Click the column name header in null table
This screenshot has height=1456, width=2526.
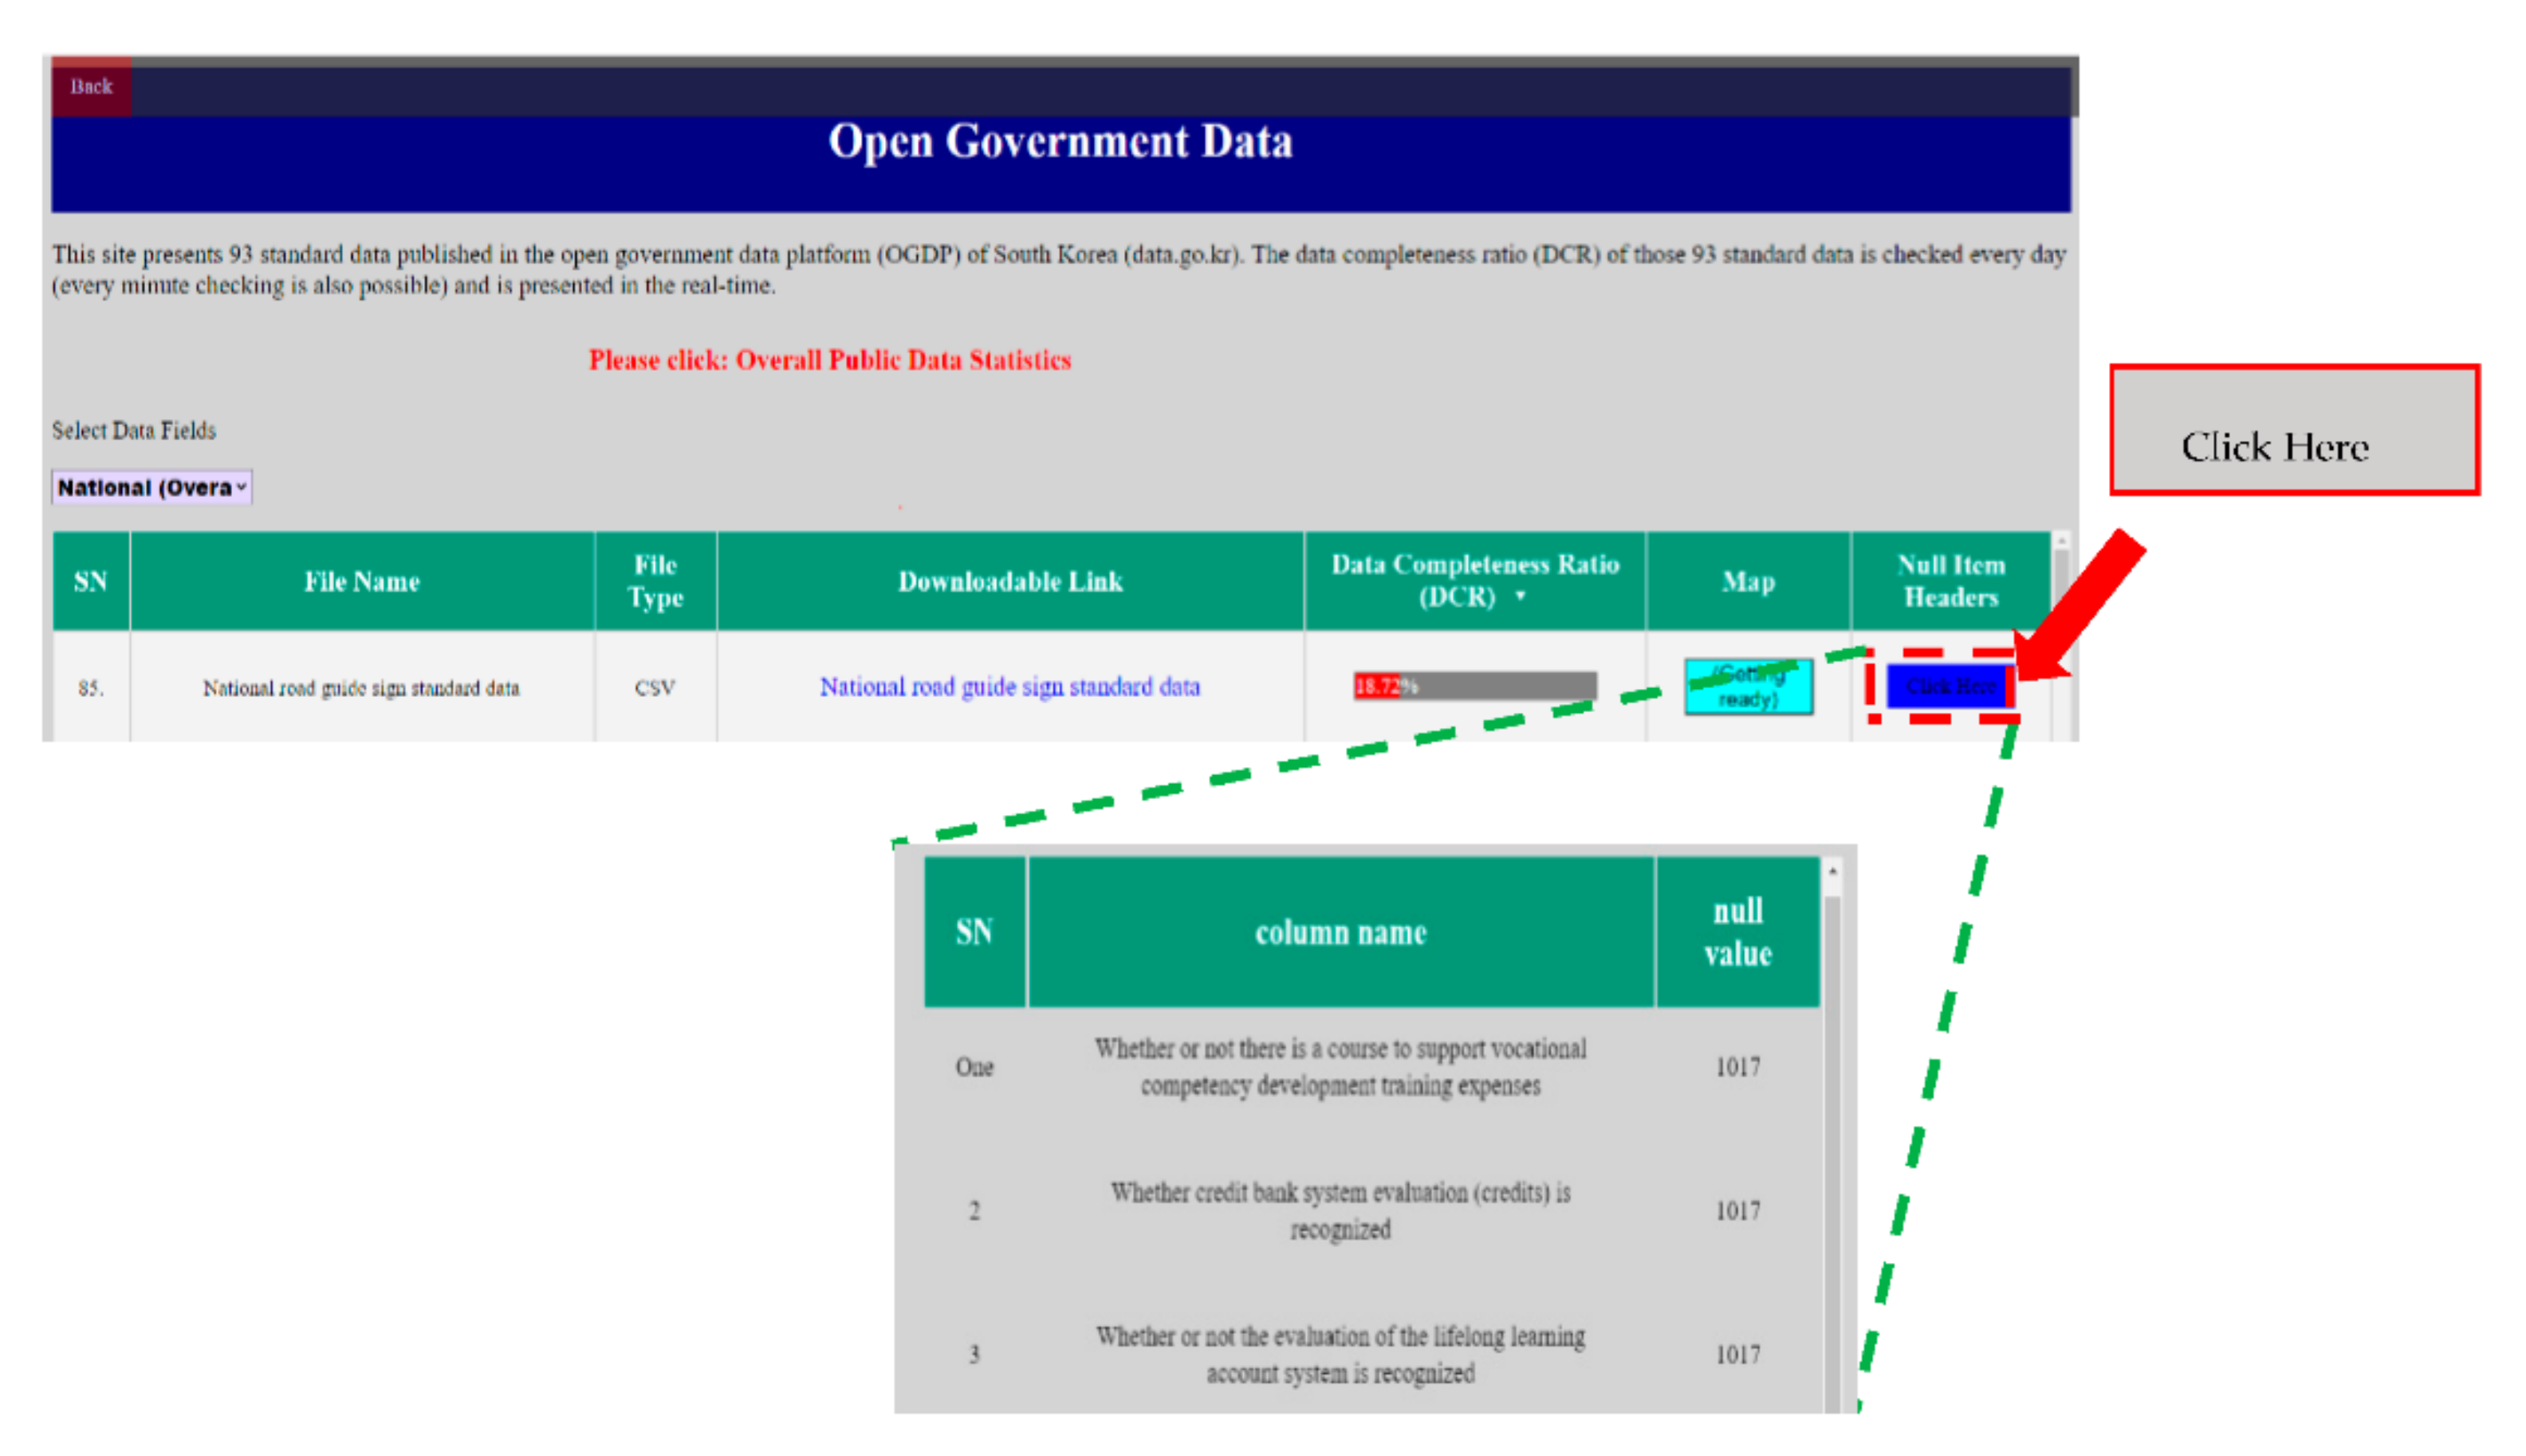tap(1340, 932)
